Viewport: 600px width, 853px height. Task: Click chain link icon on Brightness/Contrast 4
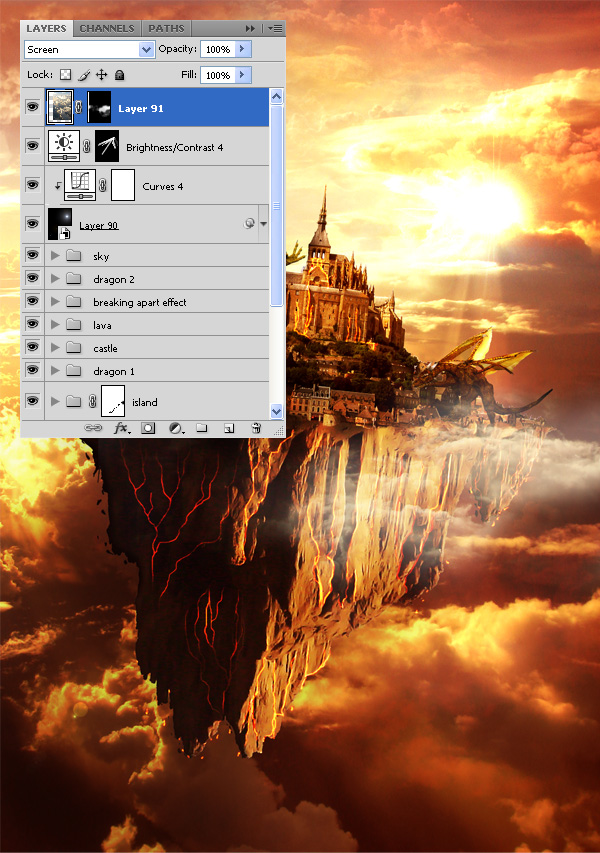tap(86, 146)
